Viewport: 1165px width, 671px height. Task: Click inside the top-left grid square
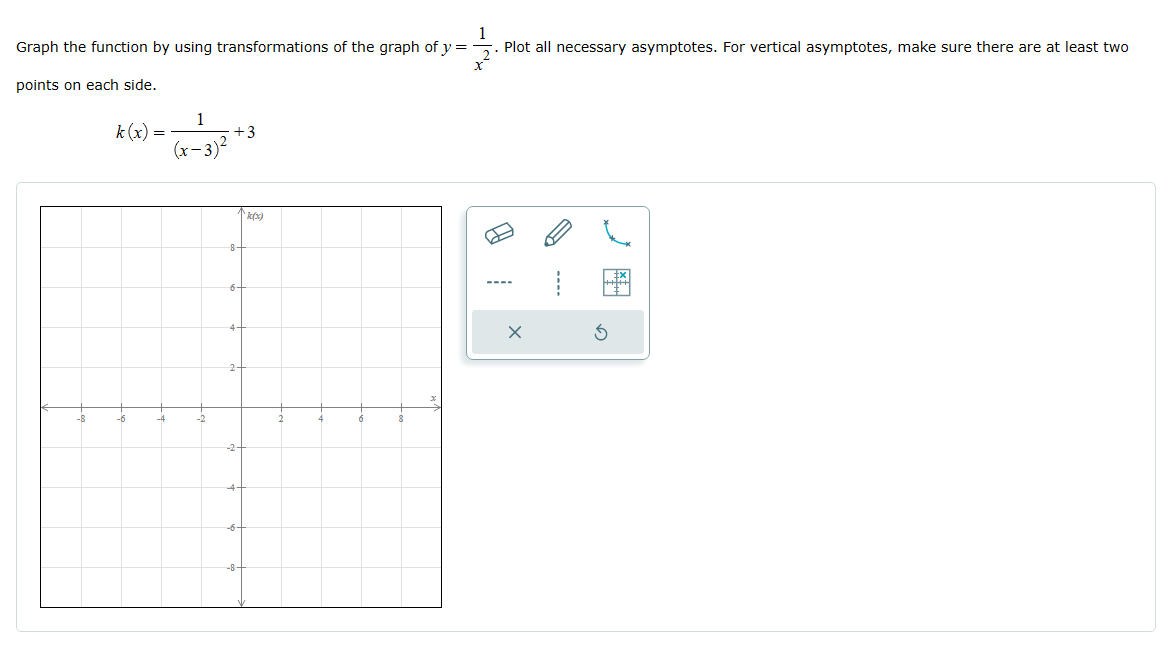[60, 227]
